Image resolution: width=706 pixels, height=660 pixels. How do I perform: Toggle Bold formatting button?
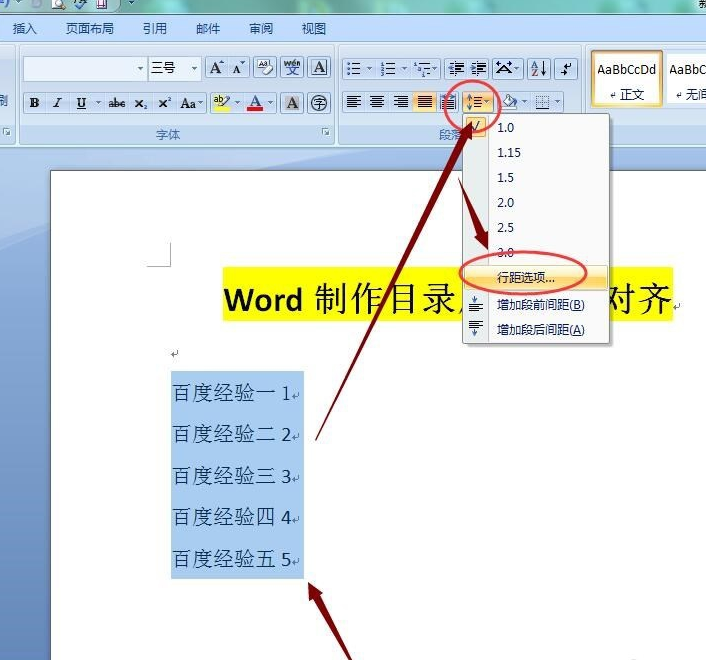[34, 103]
